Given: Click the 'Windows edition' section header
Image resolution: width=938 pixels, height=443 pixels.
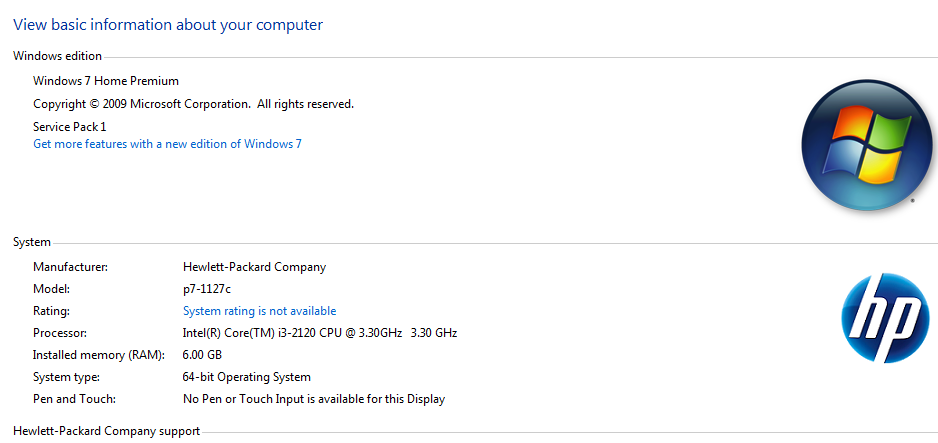Looking at the screenshot, I should pos(57,56).
